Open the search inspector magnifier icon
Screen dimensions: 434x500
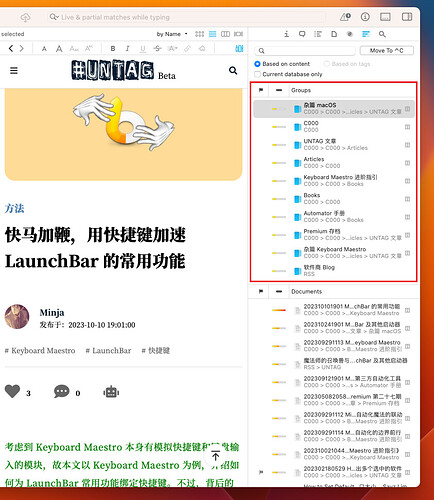[382, 34]
